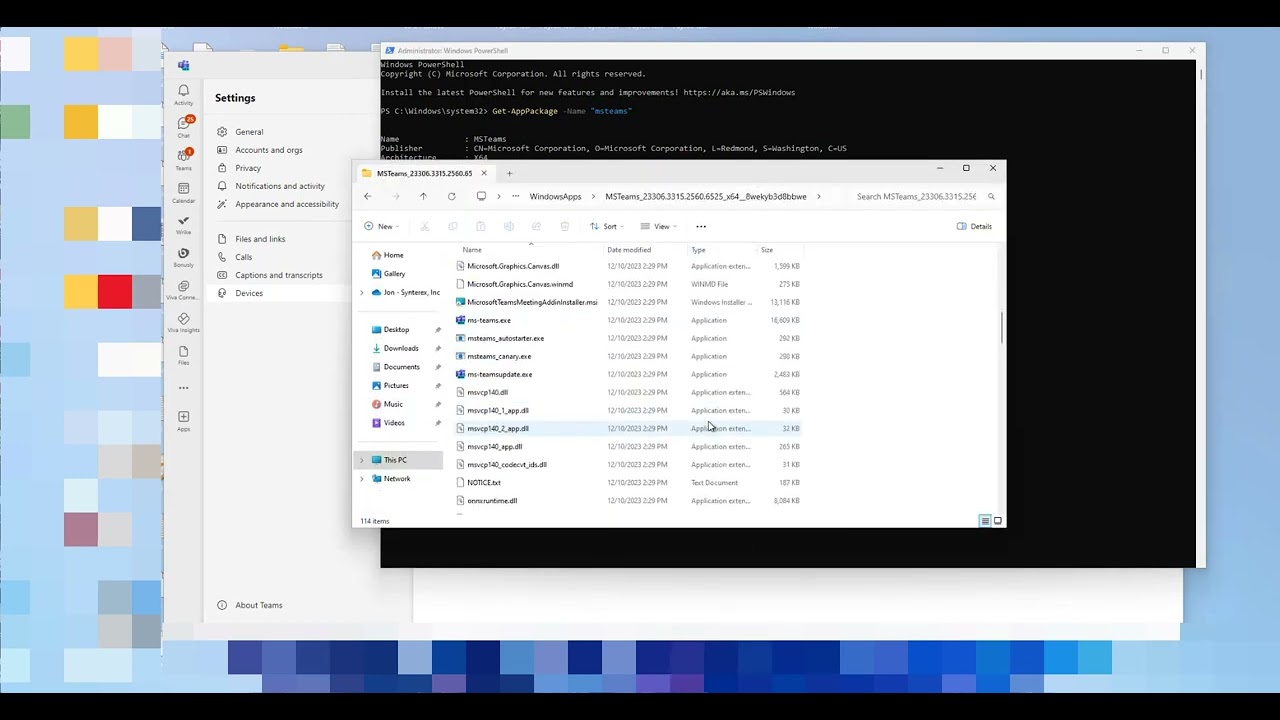Open Notifications and activity settings
This screenshot has height=720, width=1280.
click(279, 186)
